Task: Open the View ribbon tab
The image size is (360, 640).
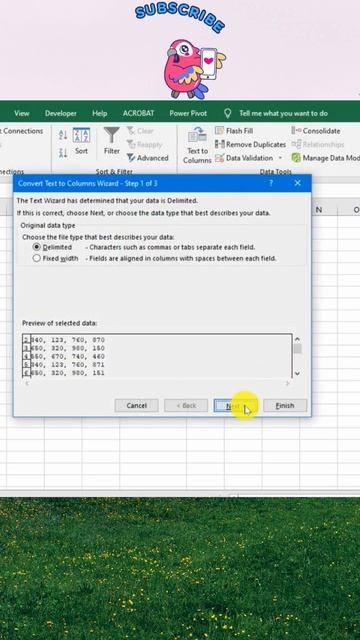Action: 22,113
